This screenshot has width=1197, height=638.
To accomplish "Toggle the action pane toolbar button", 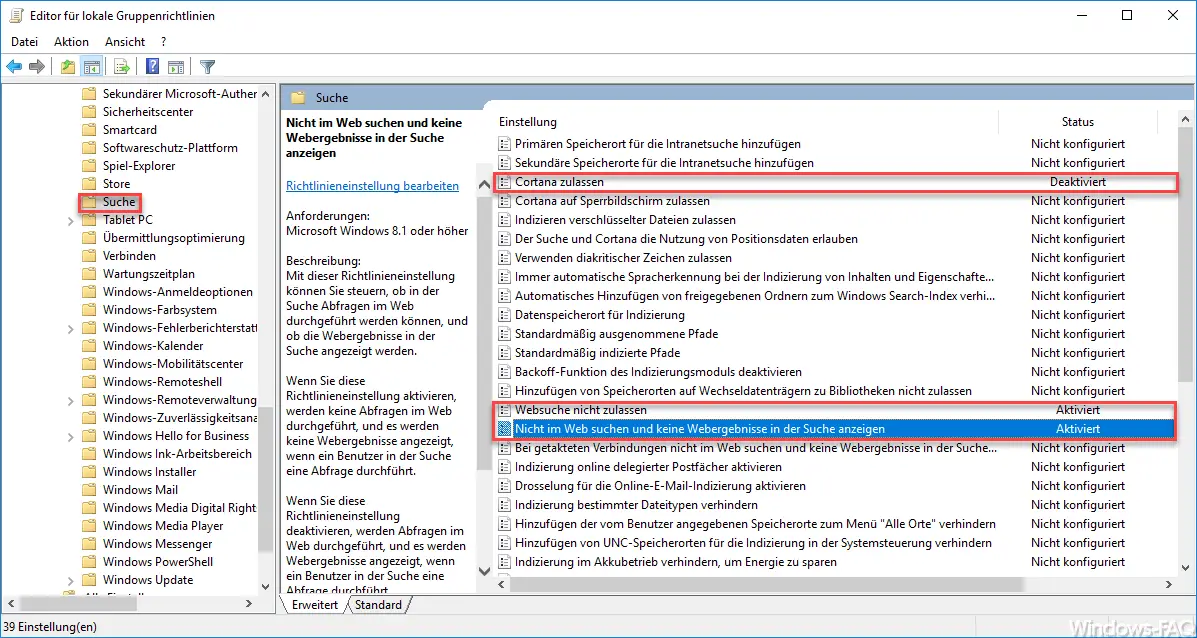I will [x=176, y=66].
